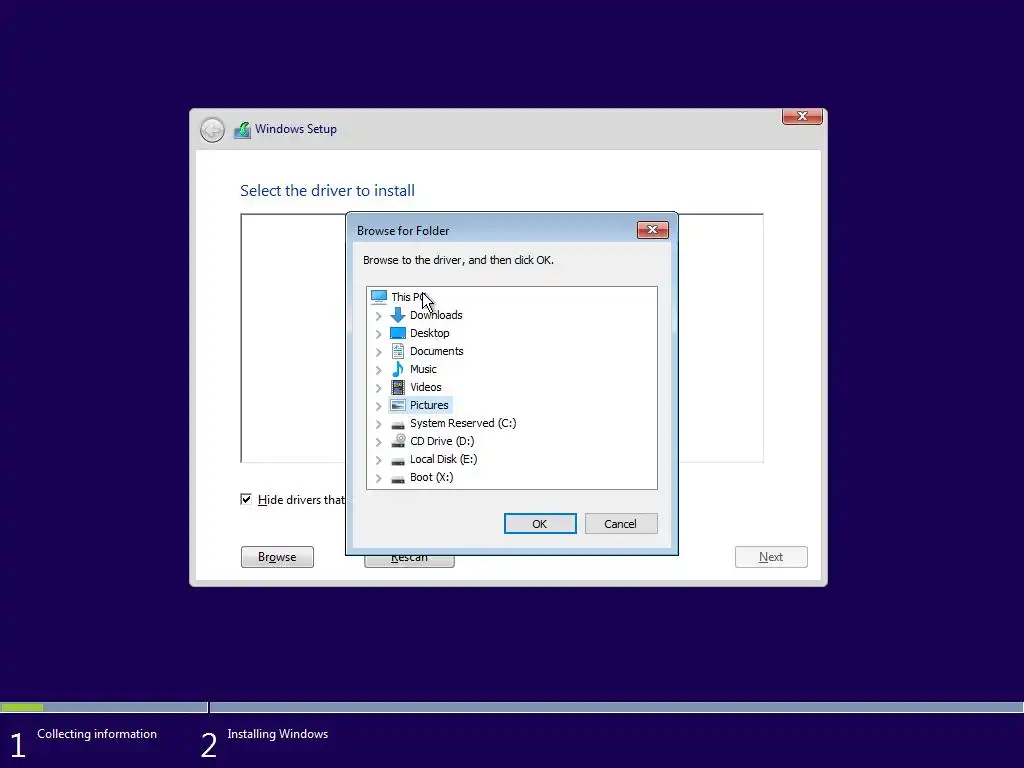Select the Documents label in the tree
Image resolution: width=1024 pixels, height=768 pixels.
click(437, 351)
